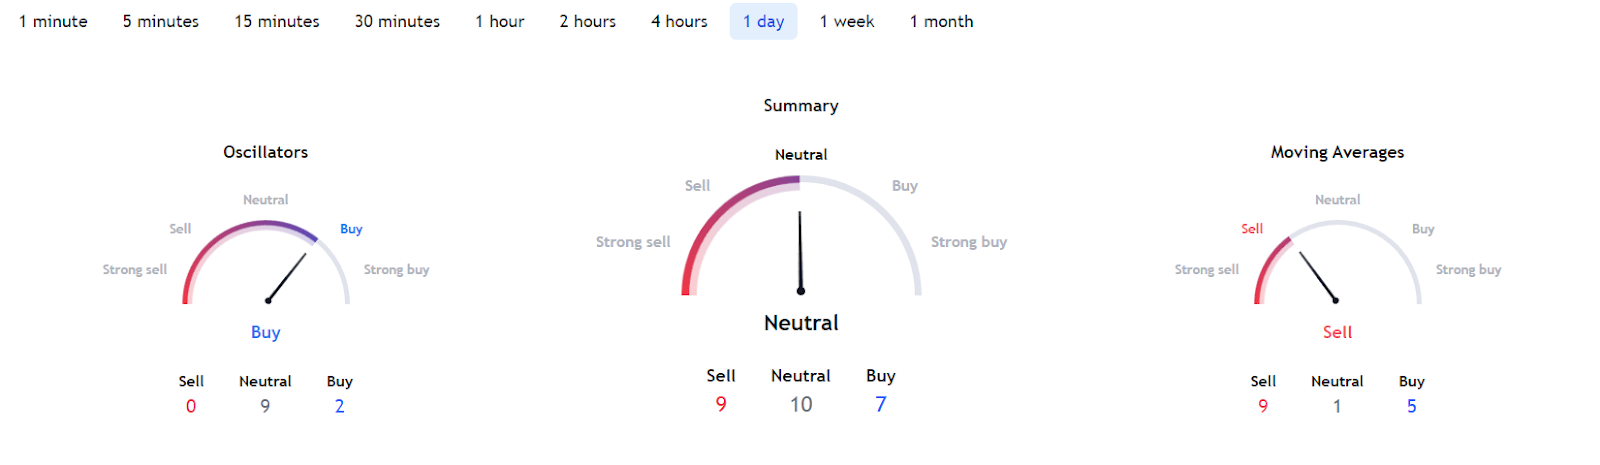
Task: Click the Moving Averages gauge needle
Action: pos(1318,276)
